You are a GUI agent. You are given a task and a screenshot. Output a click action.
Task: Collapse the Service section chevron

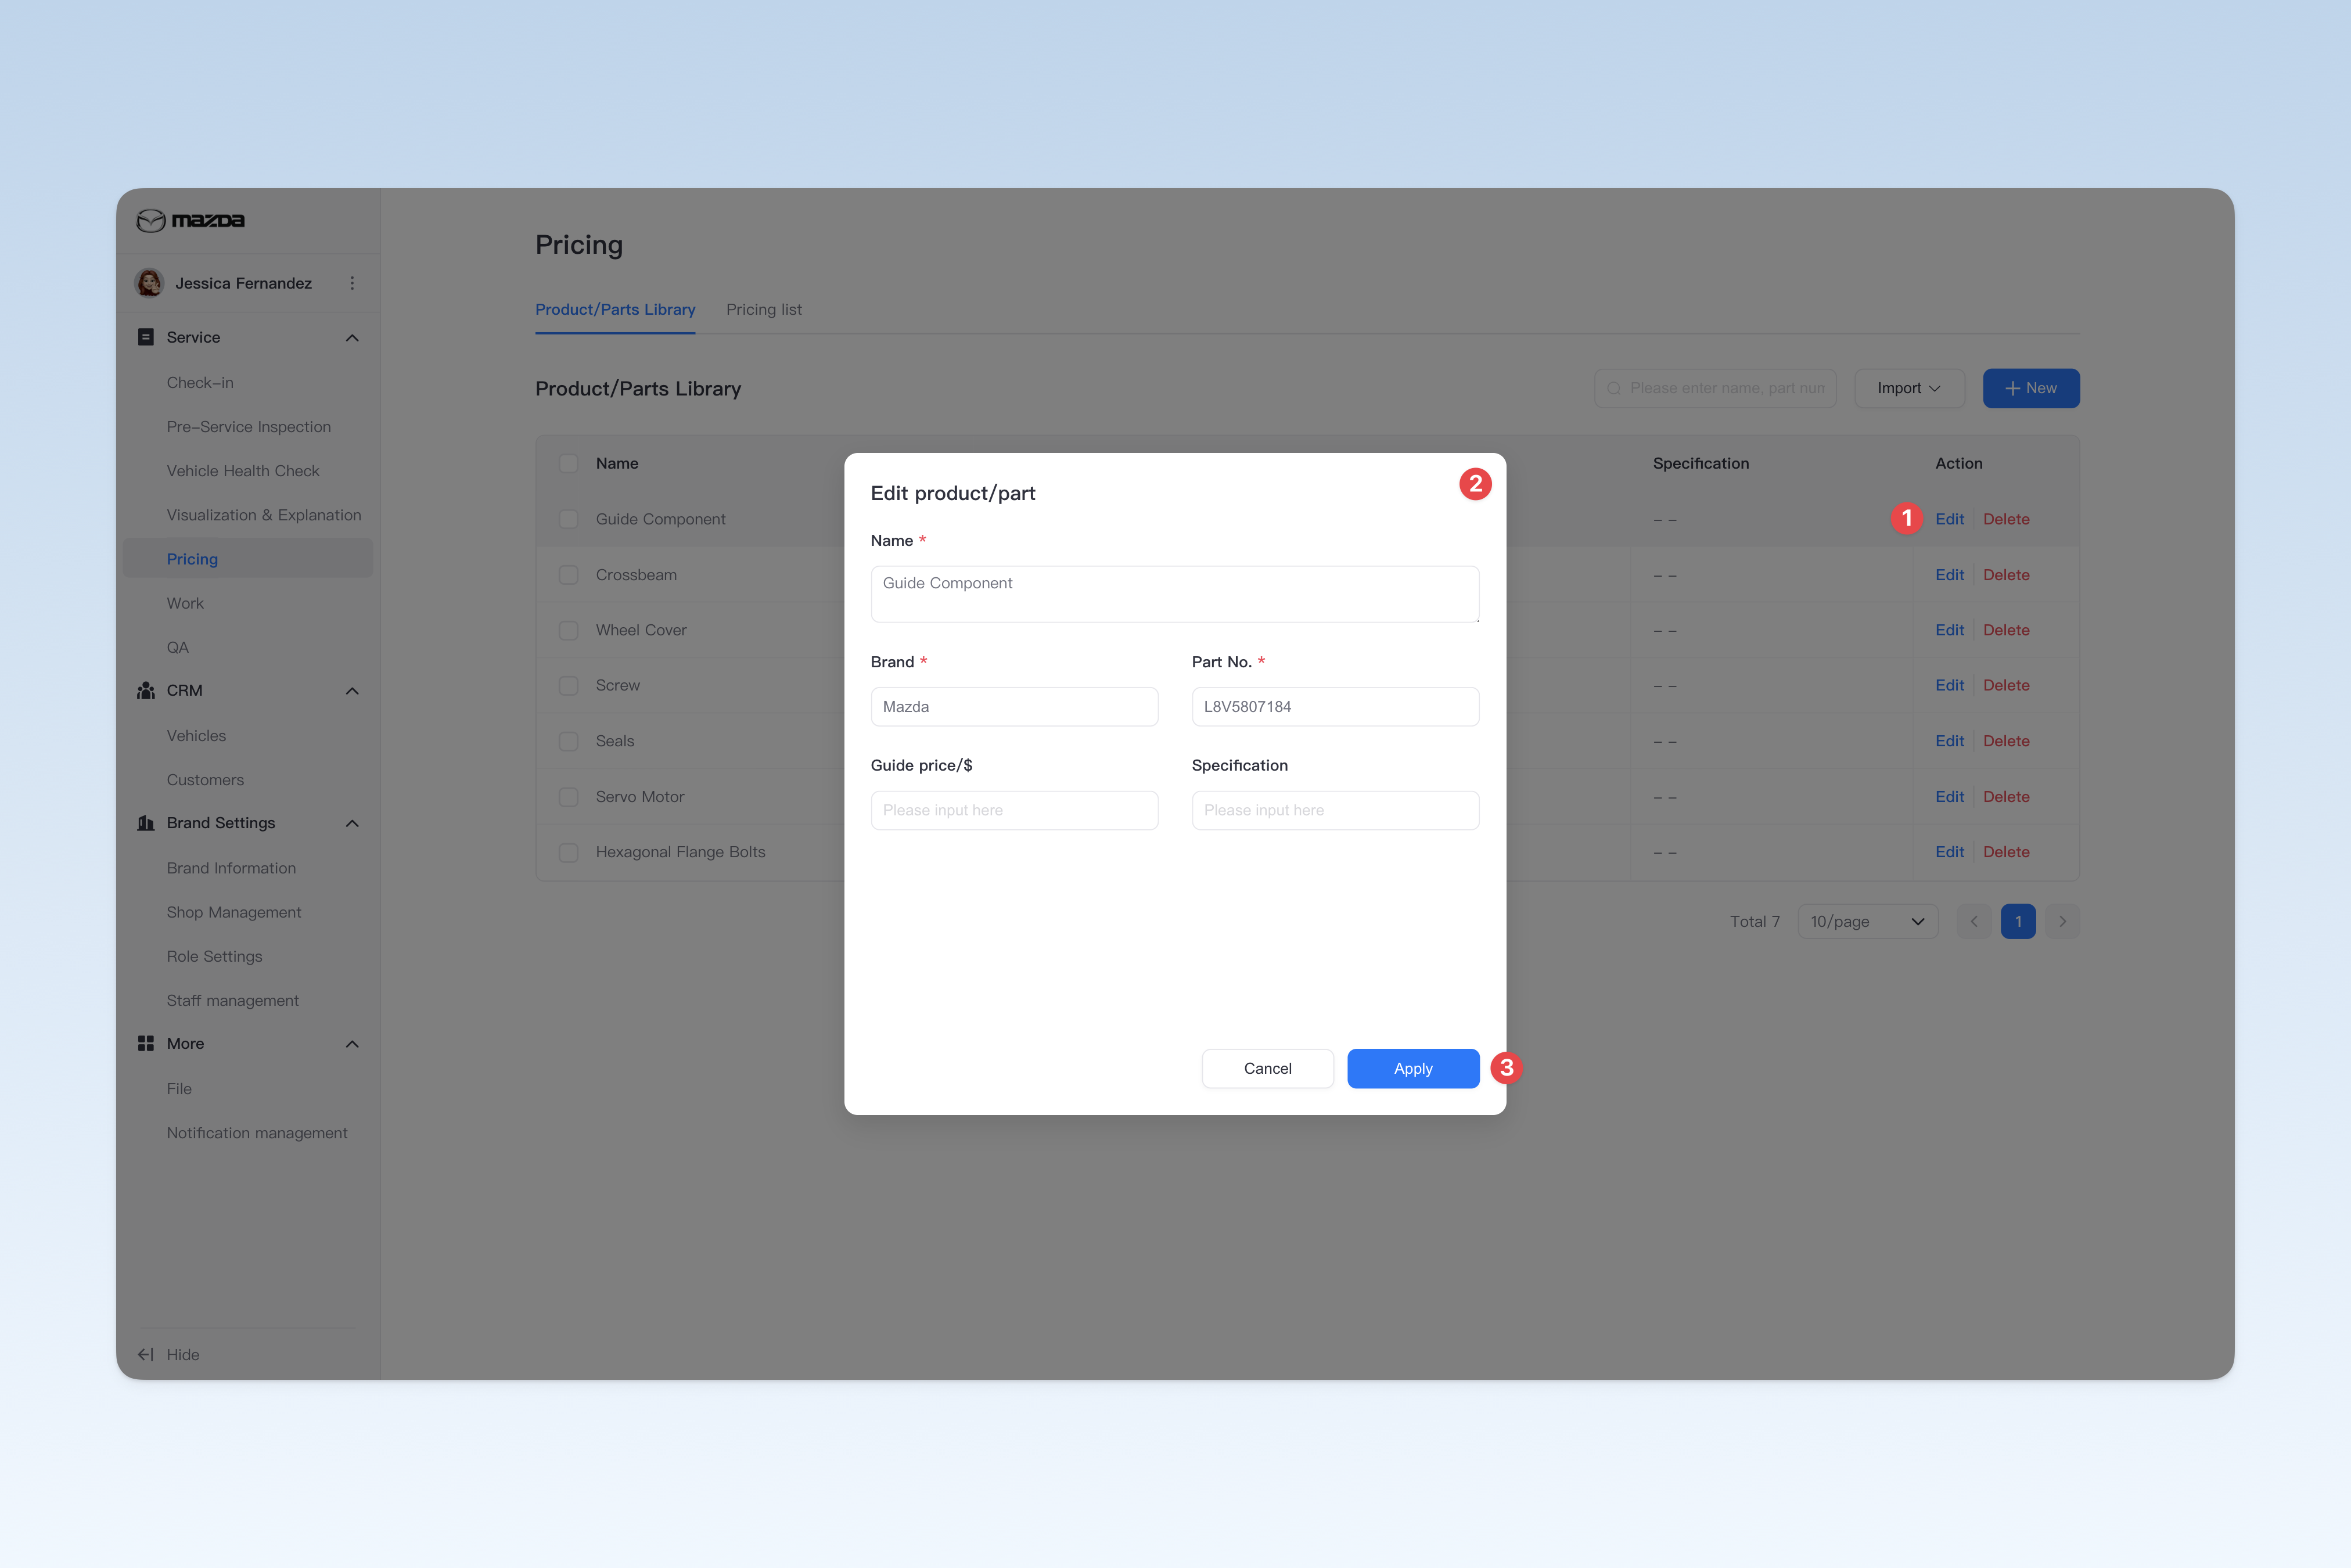[352, 338]
